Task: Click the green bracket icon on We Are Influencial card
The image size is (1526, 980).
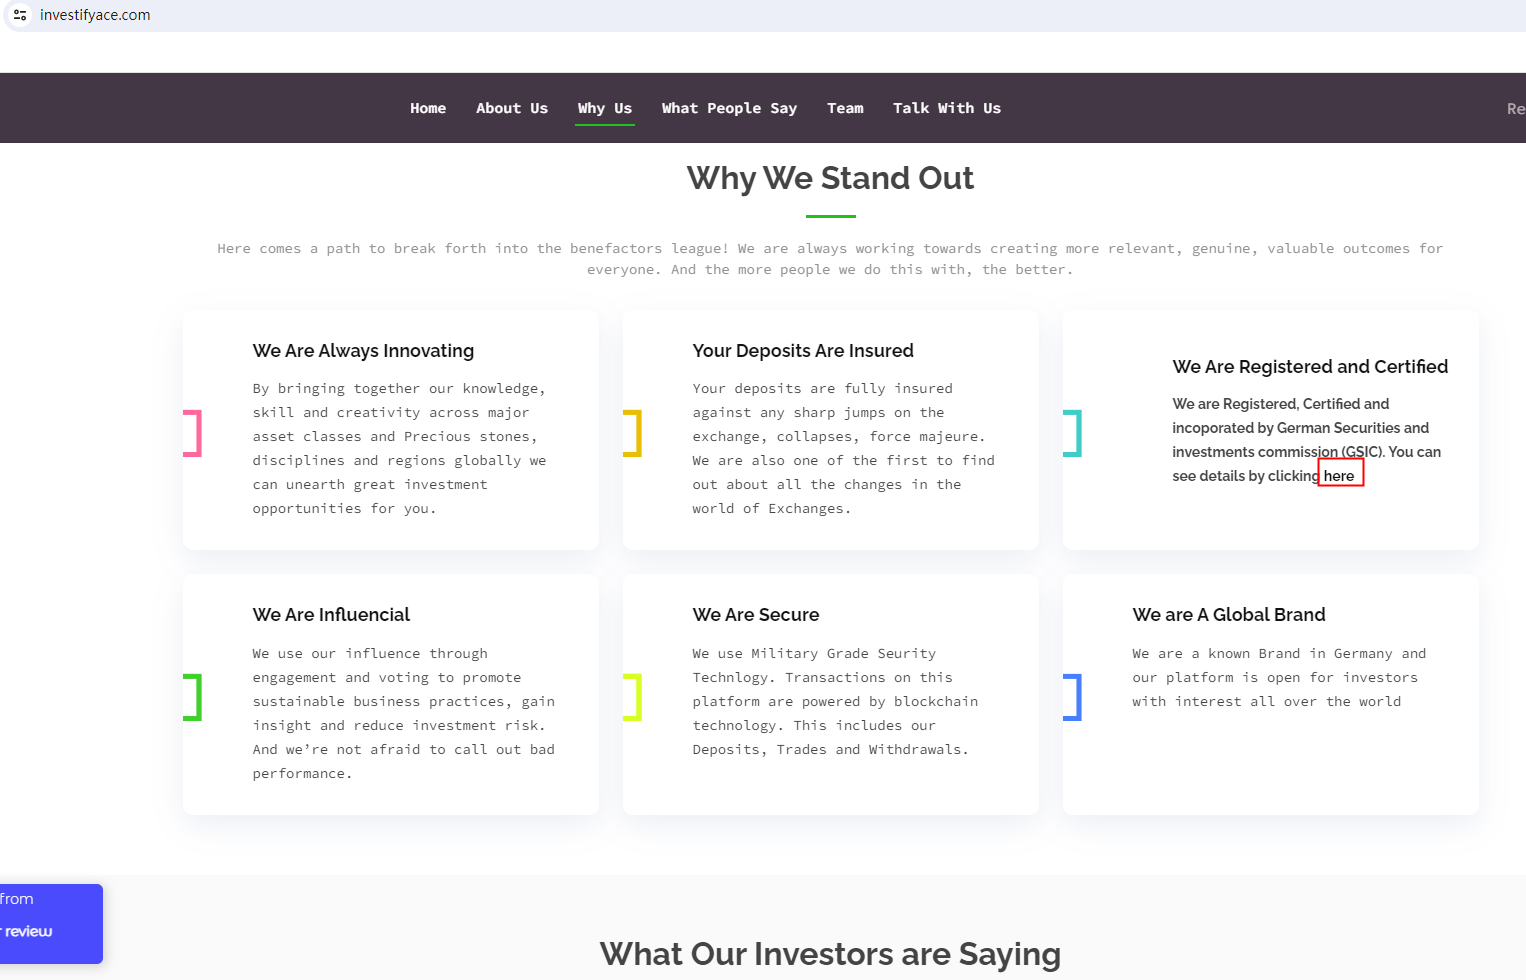Action: pos(193,697)
